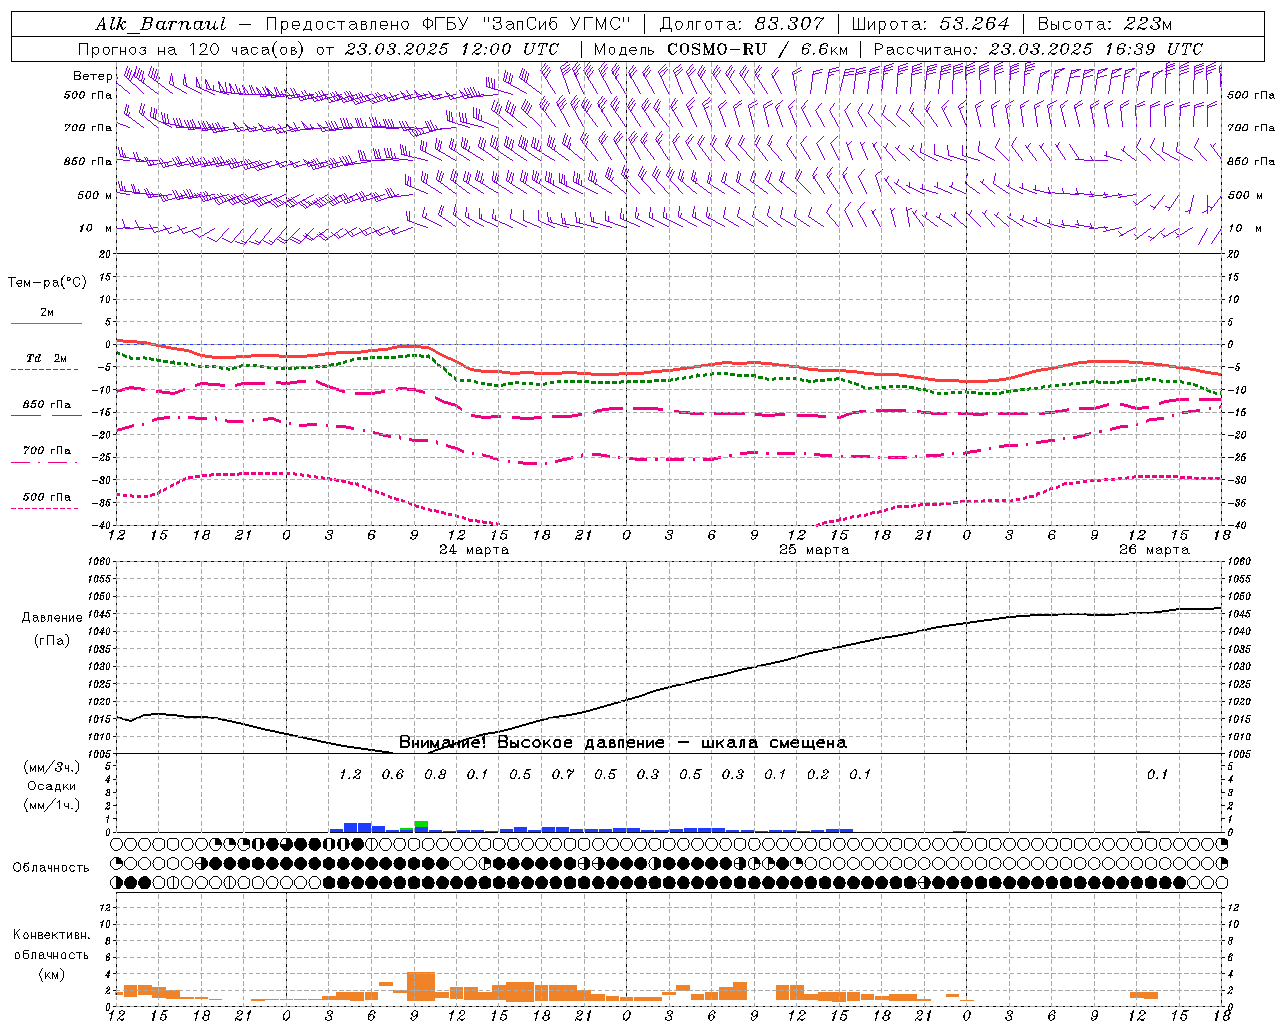Click the 0.8 precipitation amount value
Screen dimensions: 1280x1024
(435, 774)
